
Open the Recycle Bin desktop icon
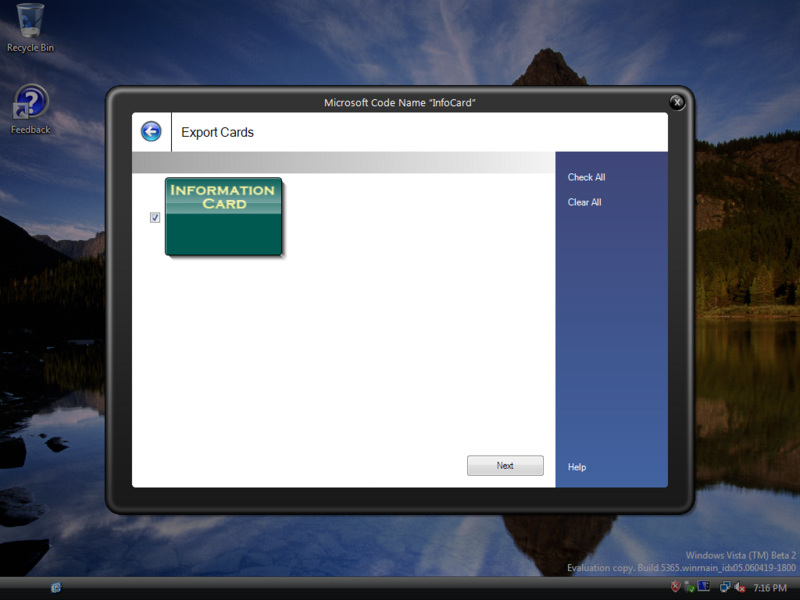[30, 28]
